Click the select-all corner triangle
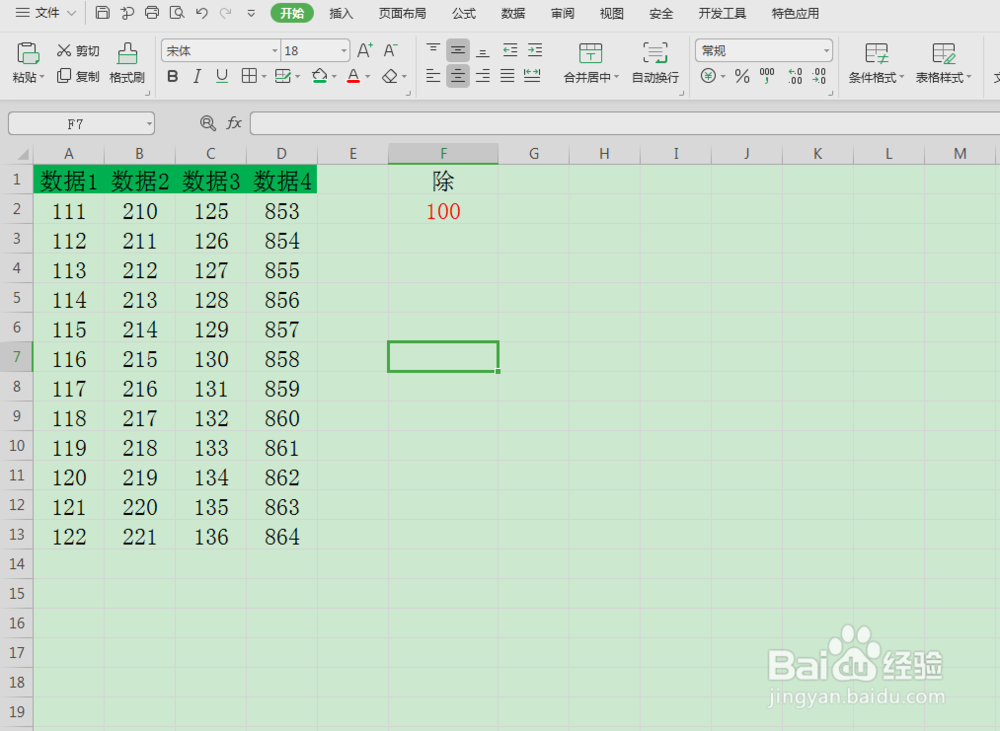 22,154
